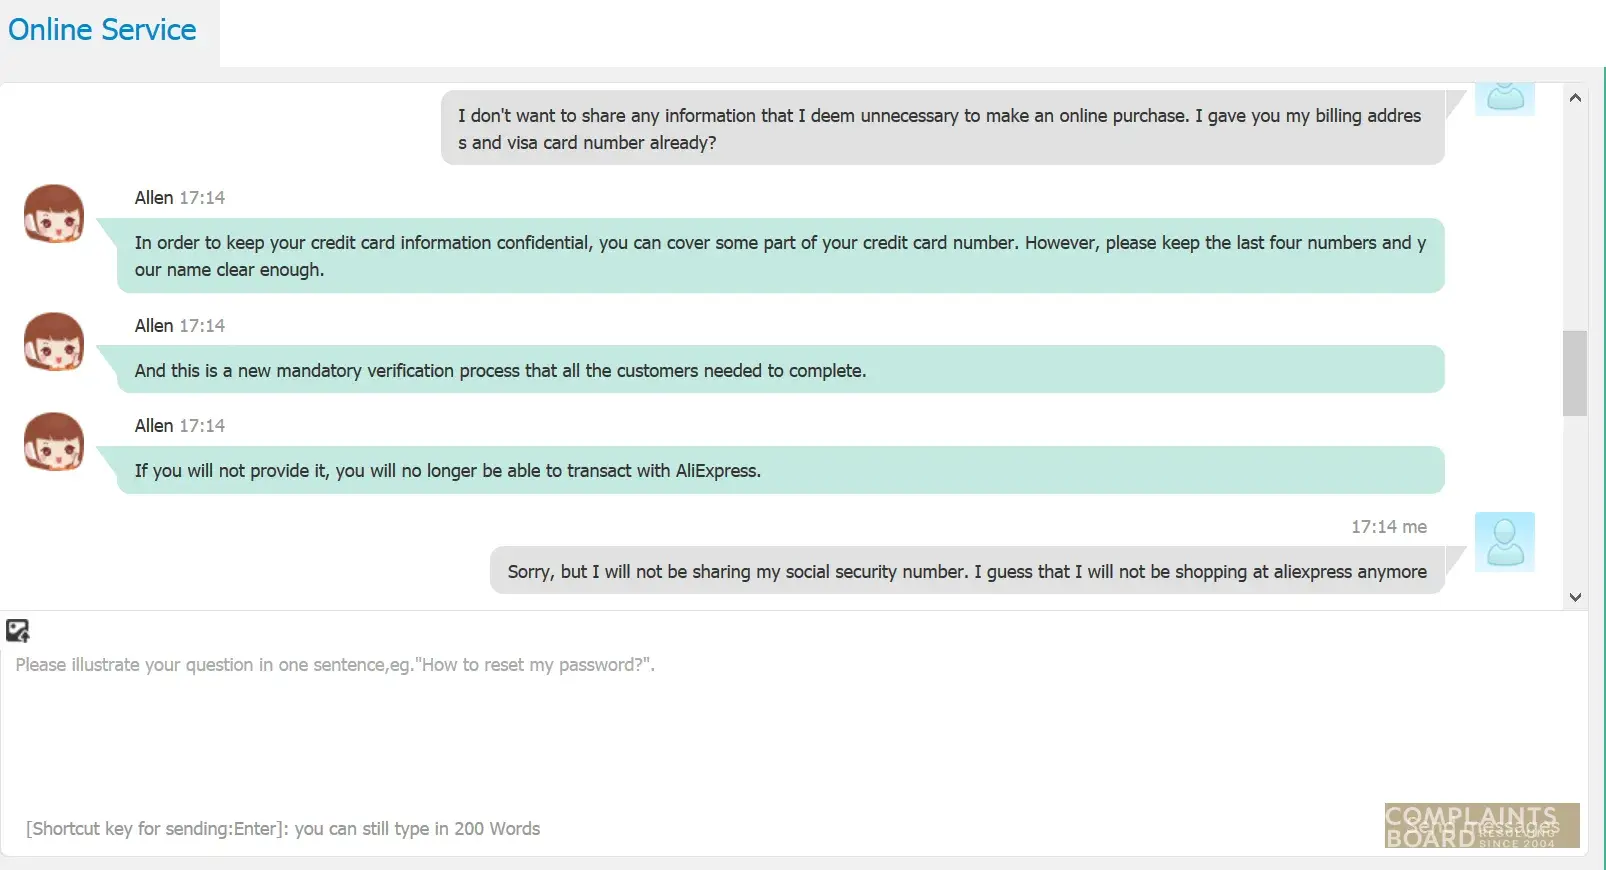Click the "17:14 me" timestamp label
1606x870 pixels.
1388,527
